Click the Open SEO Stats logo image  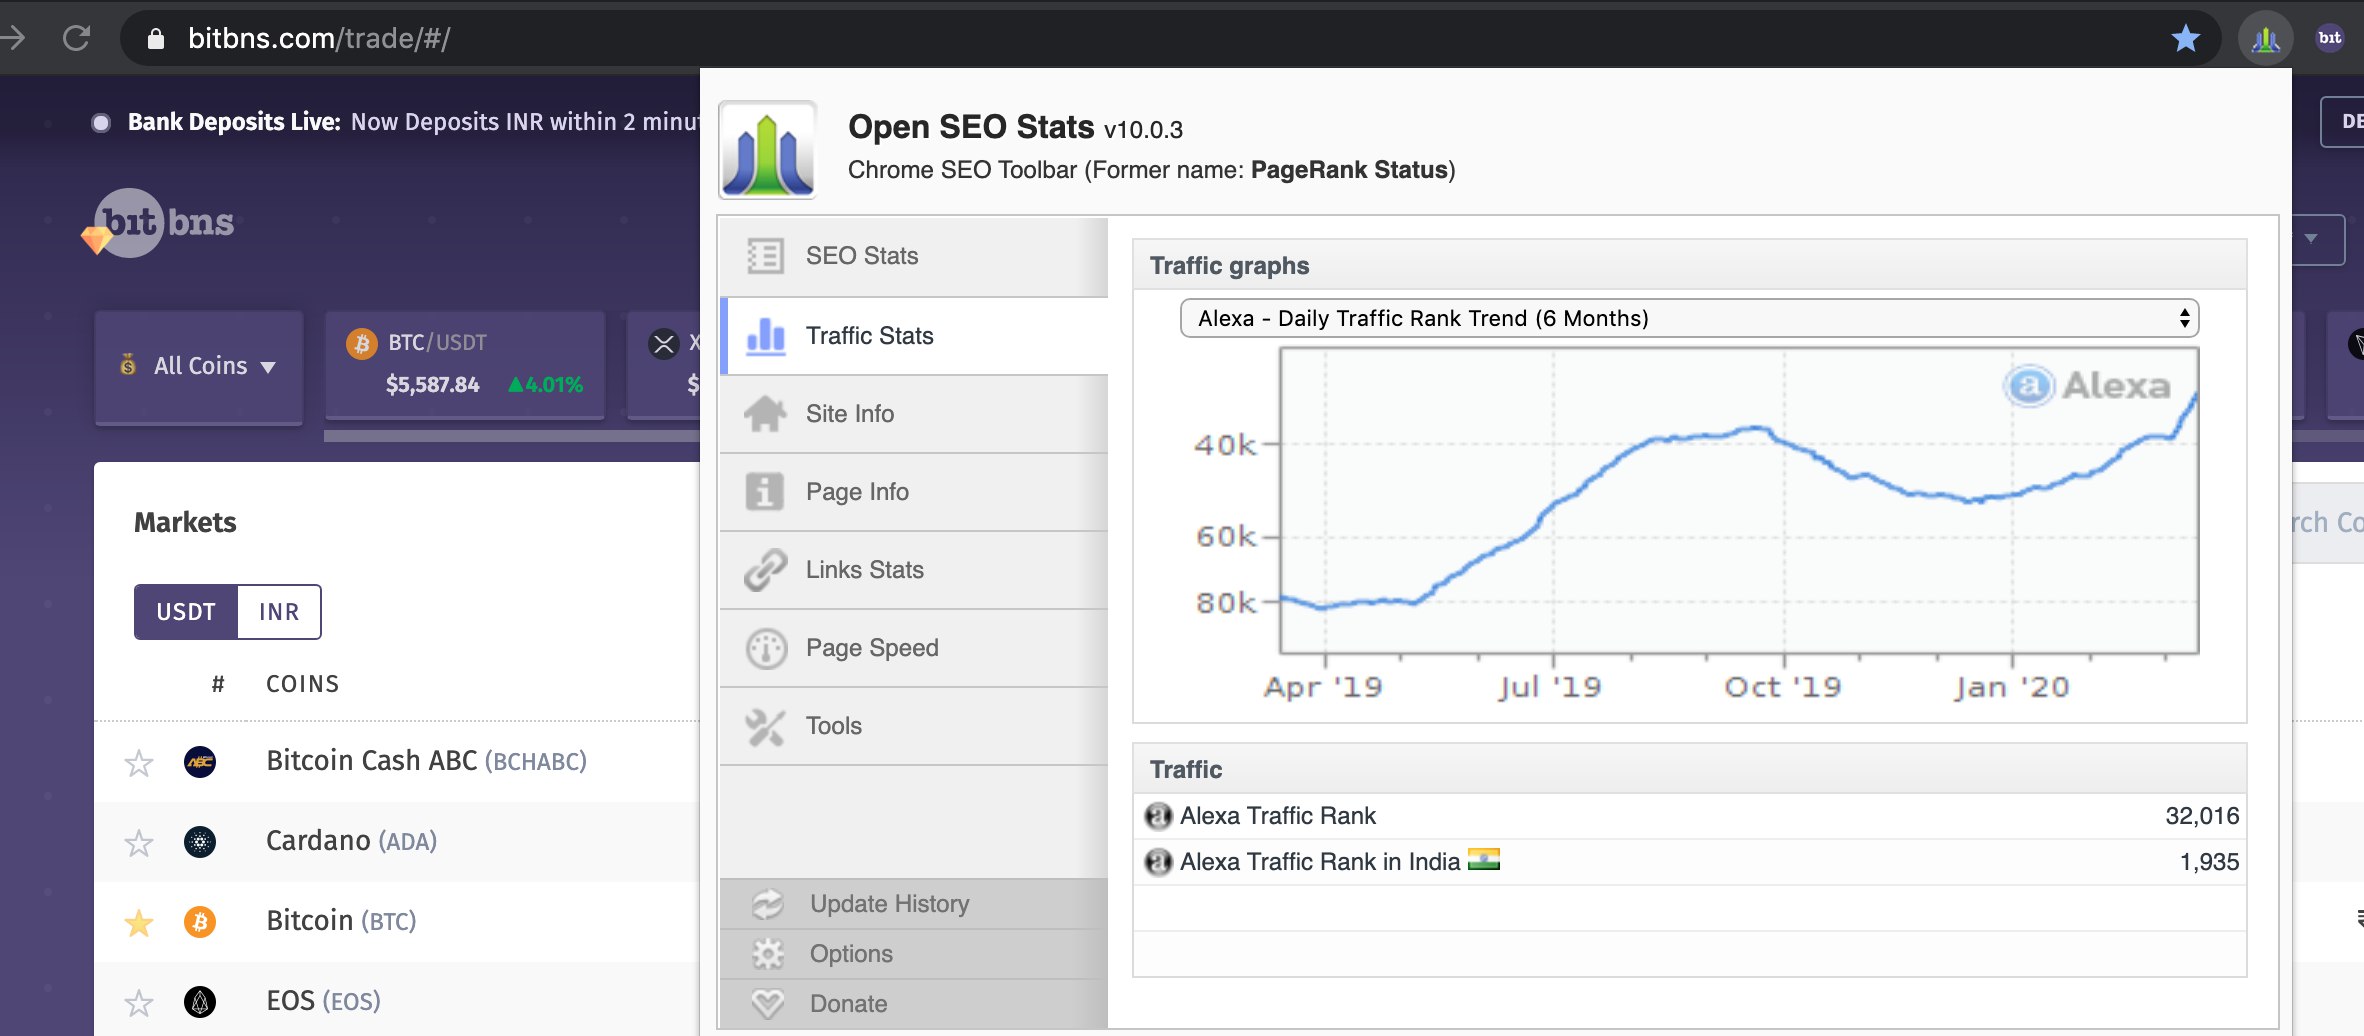click(x=767, y=150)
